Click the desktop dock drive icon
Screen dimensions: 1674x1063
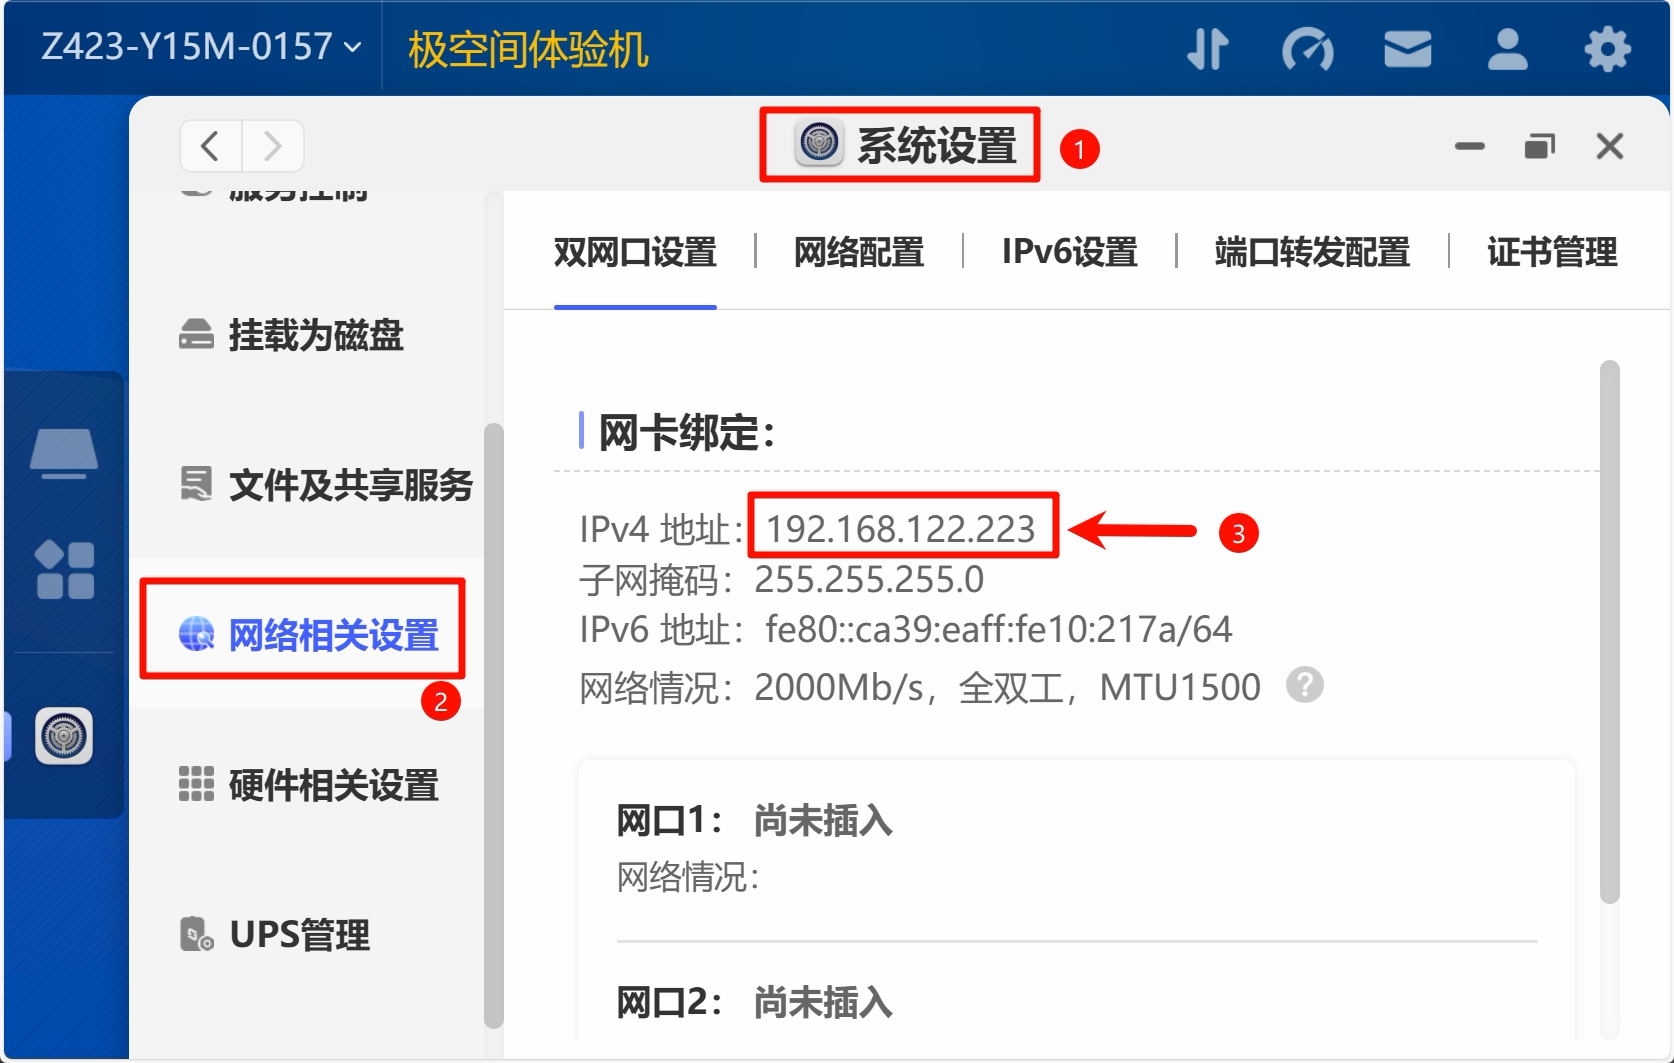(64, 454)
